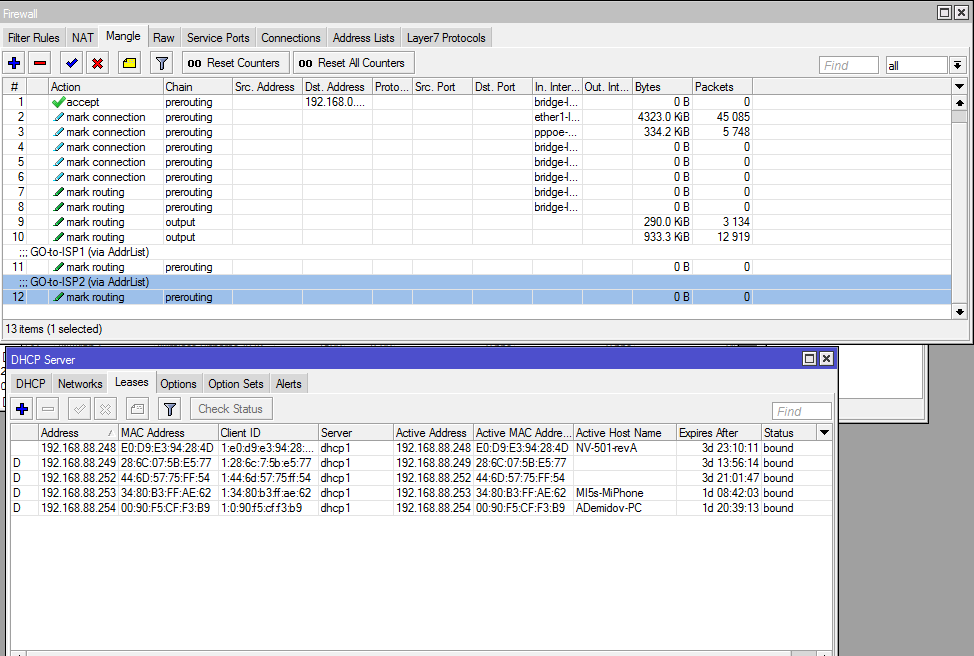
Task: Enable selected firewall rule with blue checkmark
Action: (71, 63)
